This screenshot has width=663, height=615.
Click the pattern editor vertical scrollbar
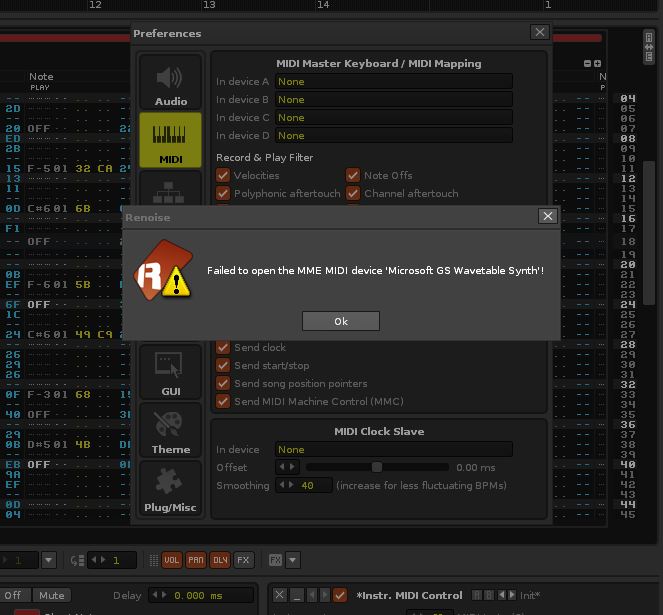pos(649,233)
